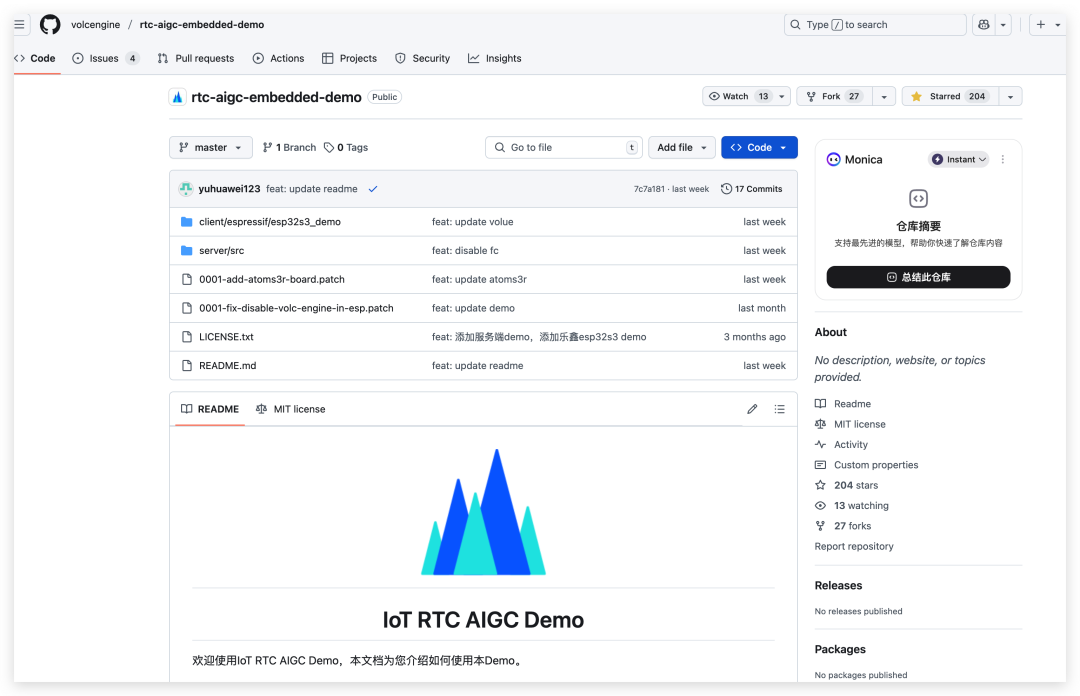Screen dimensions: 1080x696
Task: Open the README outline list icon
Action: tap(779, 409)
